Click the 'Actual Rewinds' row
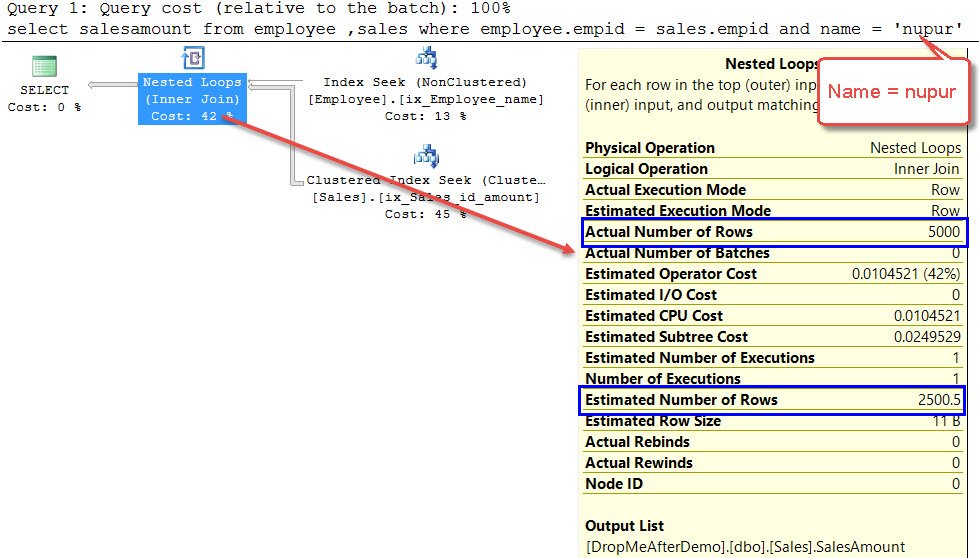 coord(773,463)
